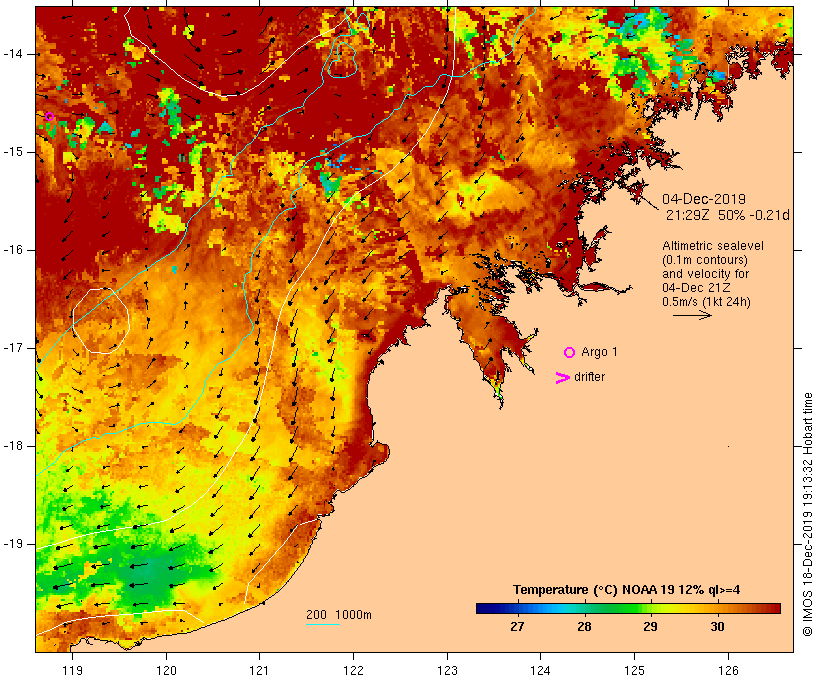
Task: Click the IMOS copyright timestamp text
Action: [x=807, y=514]
